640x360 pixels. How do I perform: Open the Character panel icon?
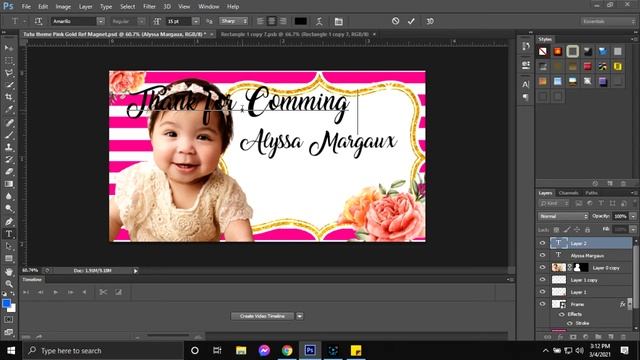click(x=526, y=84)
